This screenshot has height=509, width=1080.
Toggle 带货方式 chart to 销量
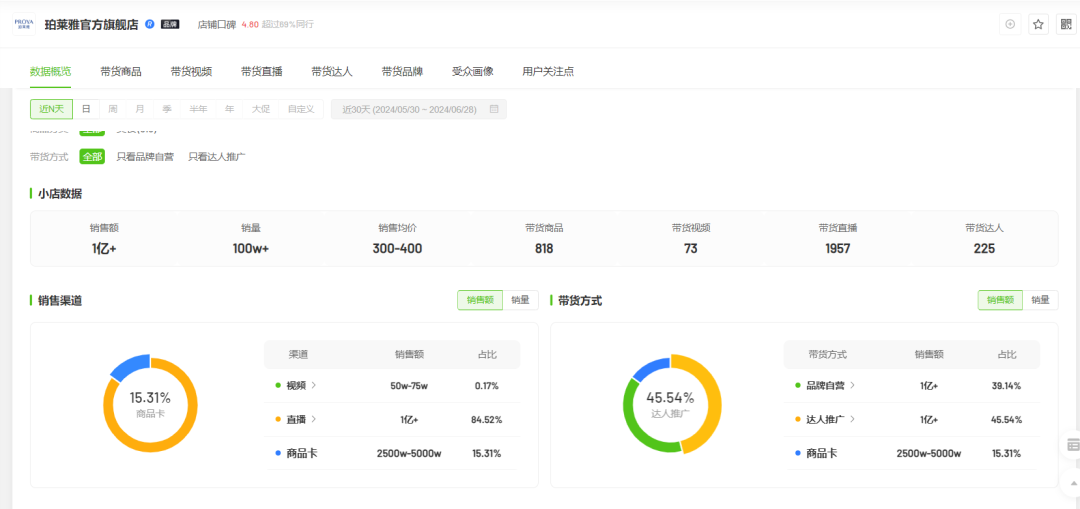point(1040,300)
